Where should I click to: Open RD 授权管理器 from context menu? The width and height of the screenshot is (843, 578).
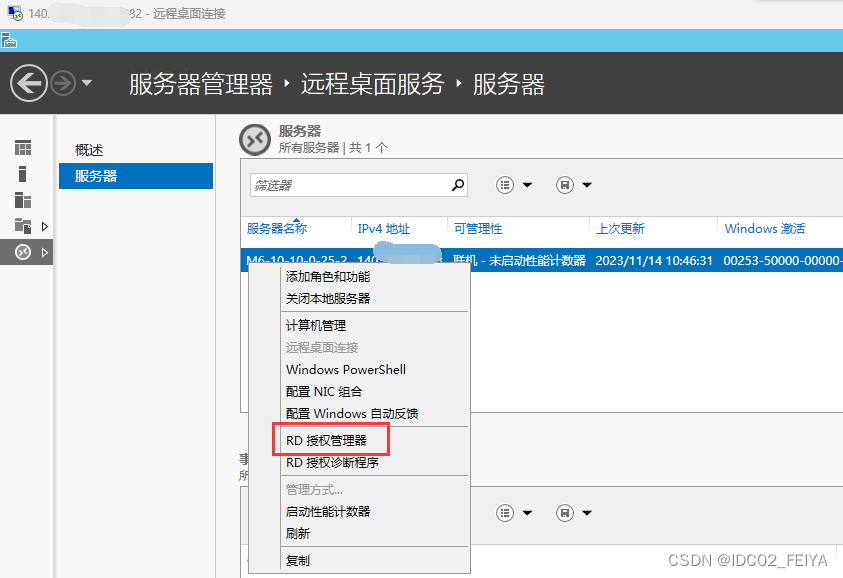point(326,440)
